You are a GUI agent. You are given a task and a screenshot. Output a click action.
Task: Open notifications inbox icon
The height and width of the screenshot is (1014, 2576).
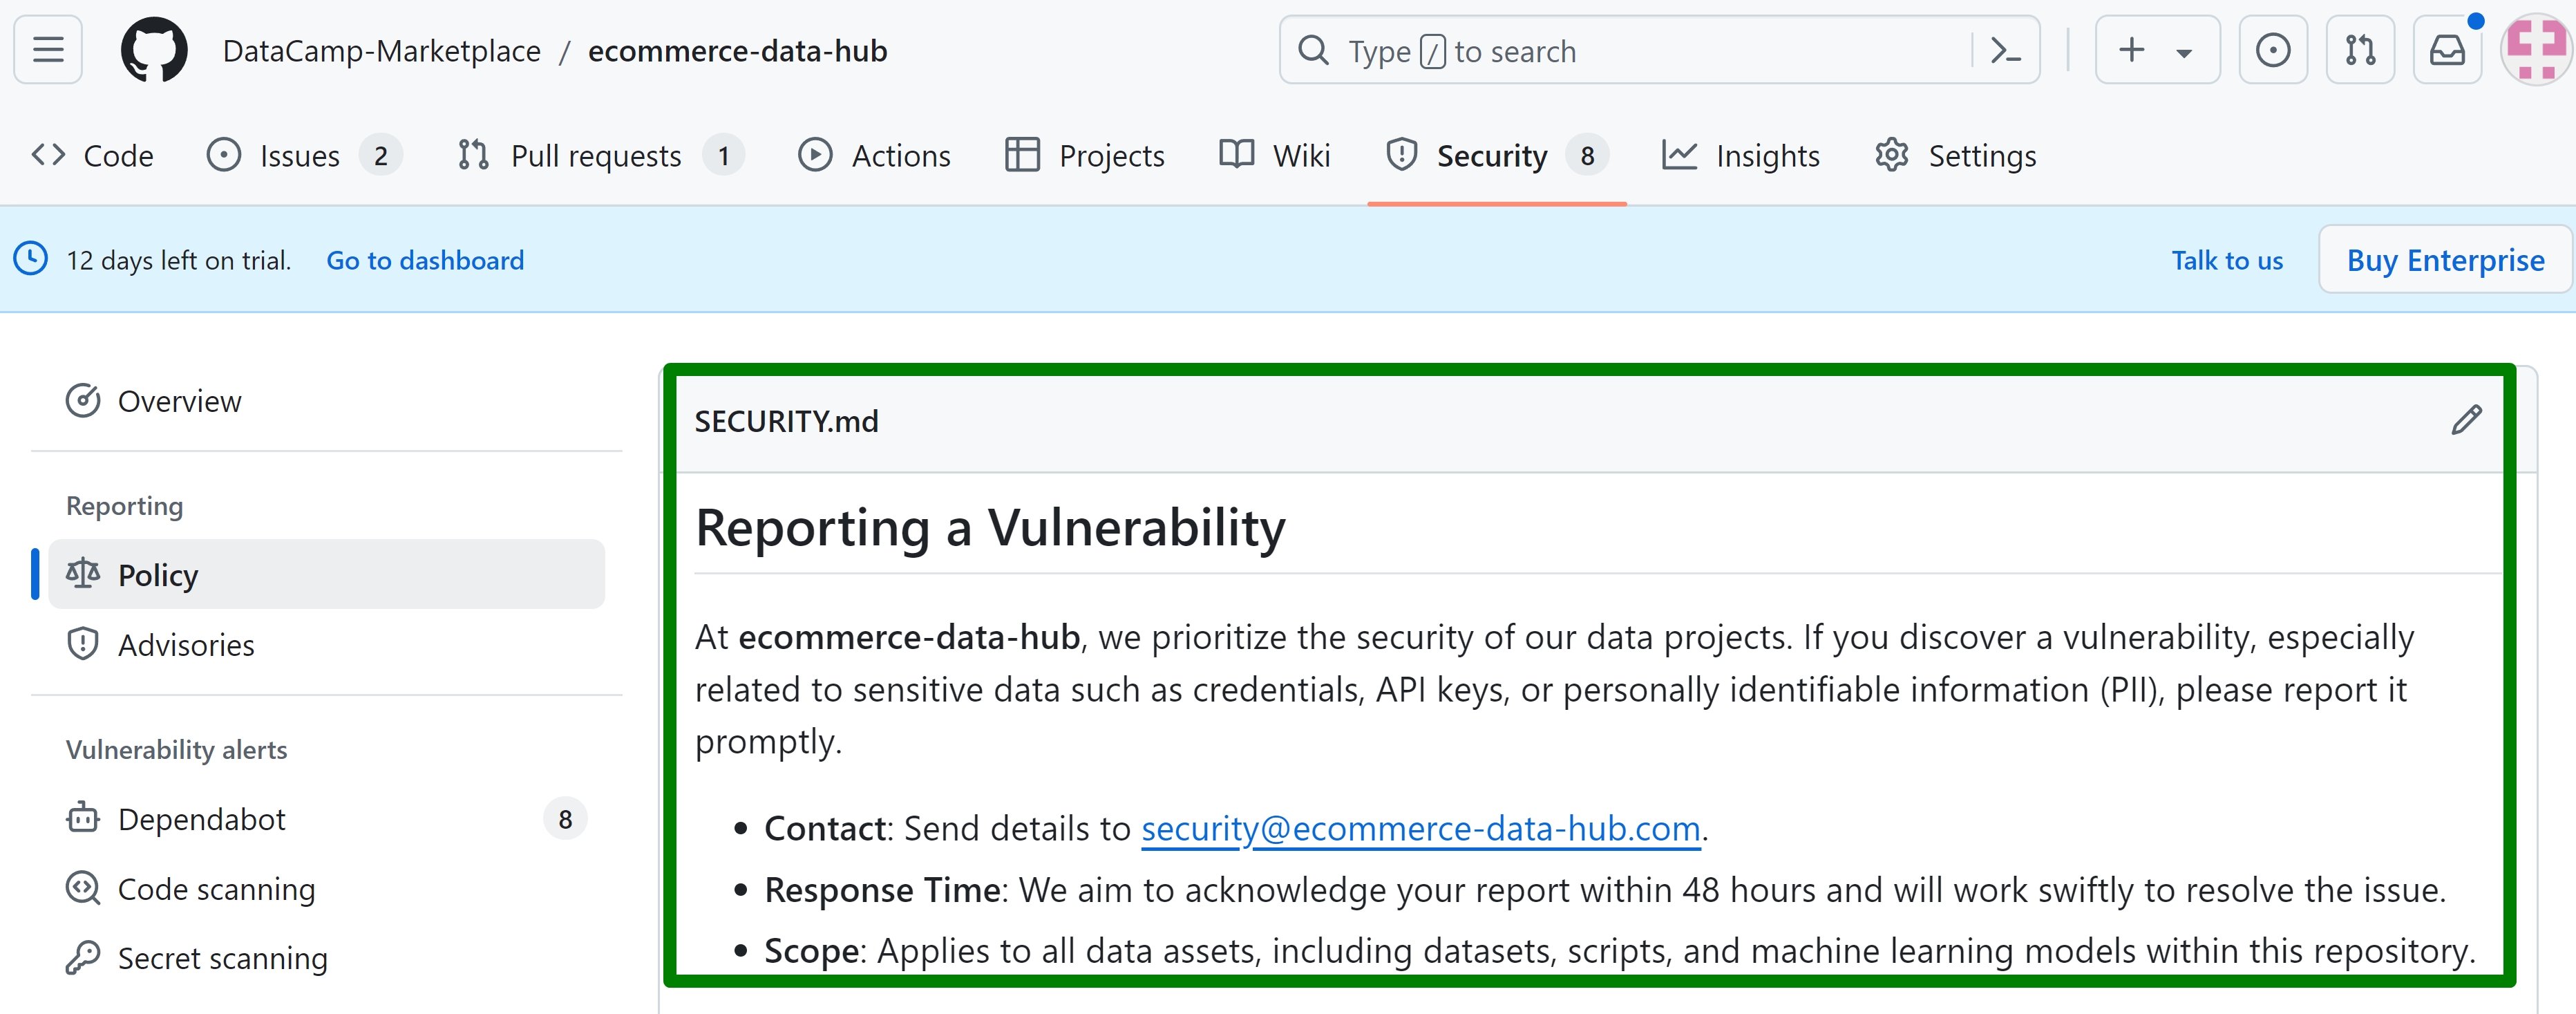point(2447,50)
